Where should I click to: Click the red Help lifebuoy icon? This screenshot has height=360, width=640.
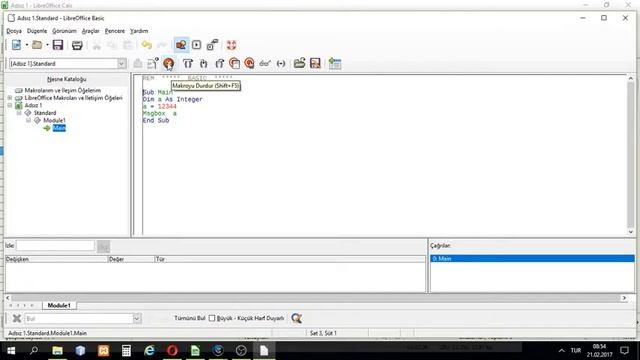[x=231, y=45]
